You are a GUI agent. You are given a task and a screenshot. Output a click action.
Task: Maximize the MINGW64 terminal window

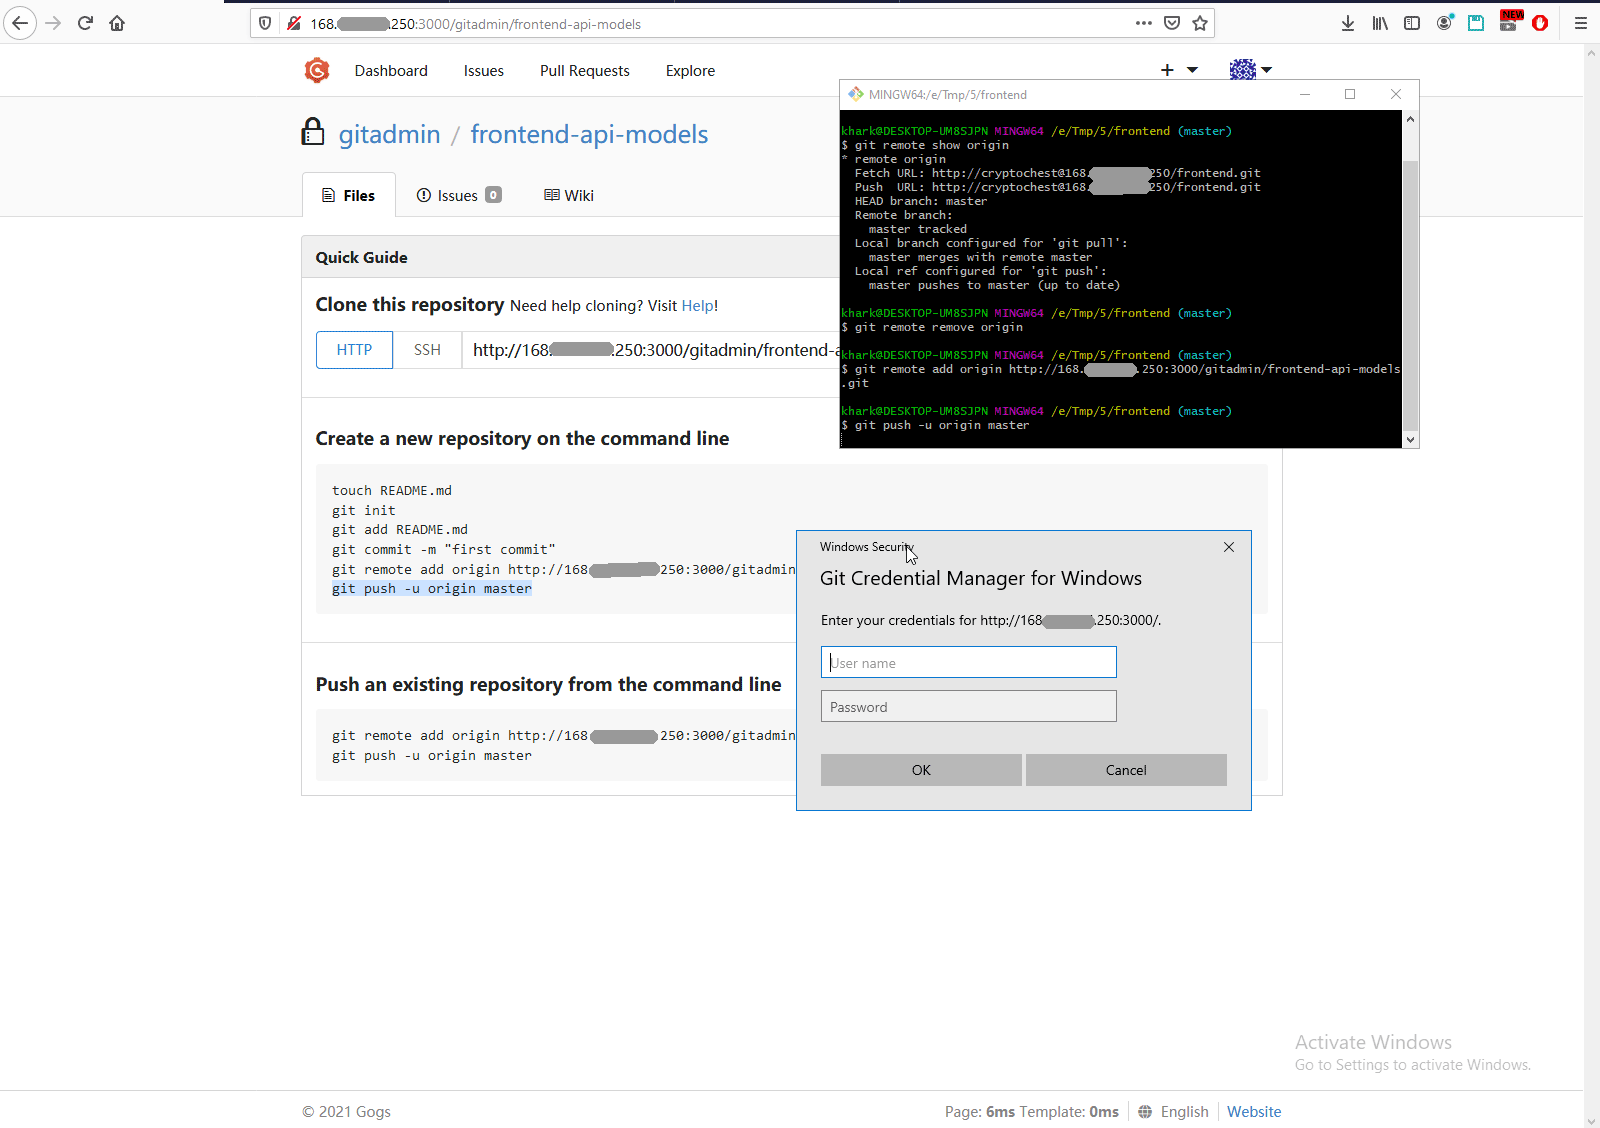(x=1350, y=94)
